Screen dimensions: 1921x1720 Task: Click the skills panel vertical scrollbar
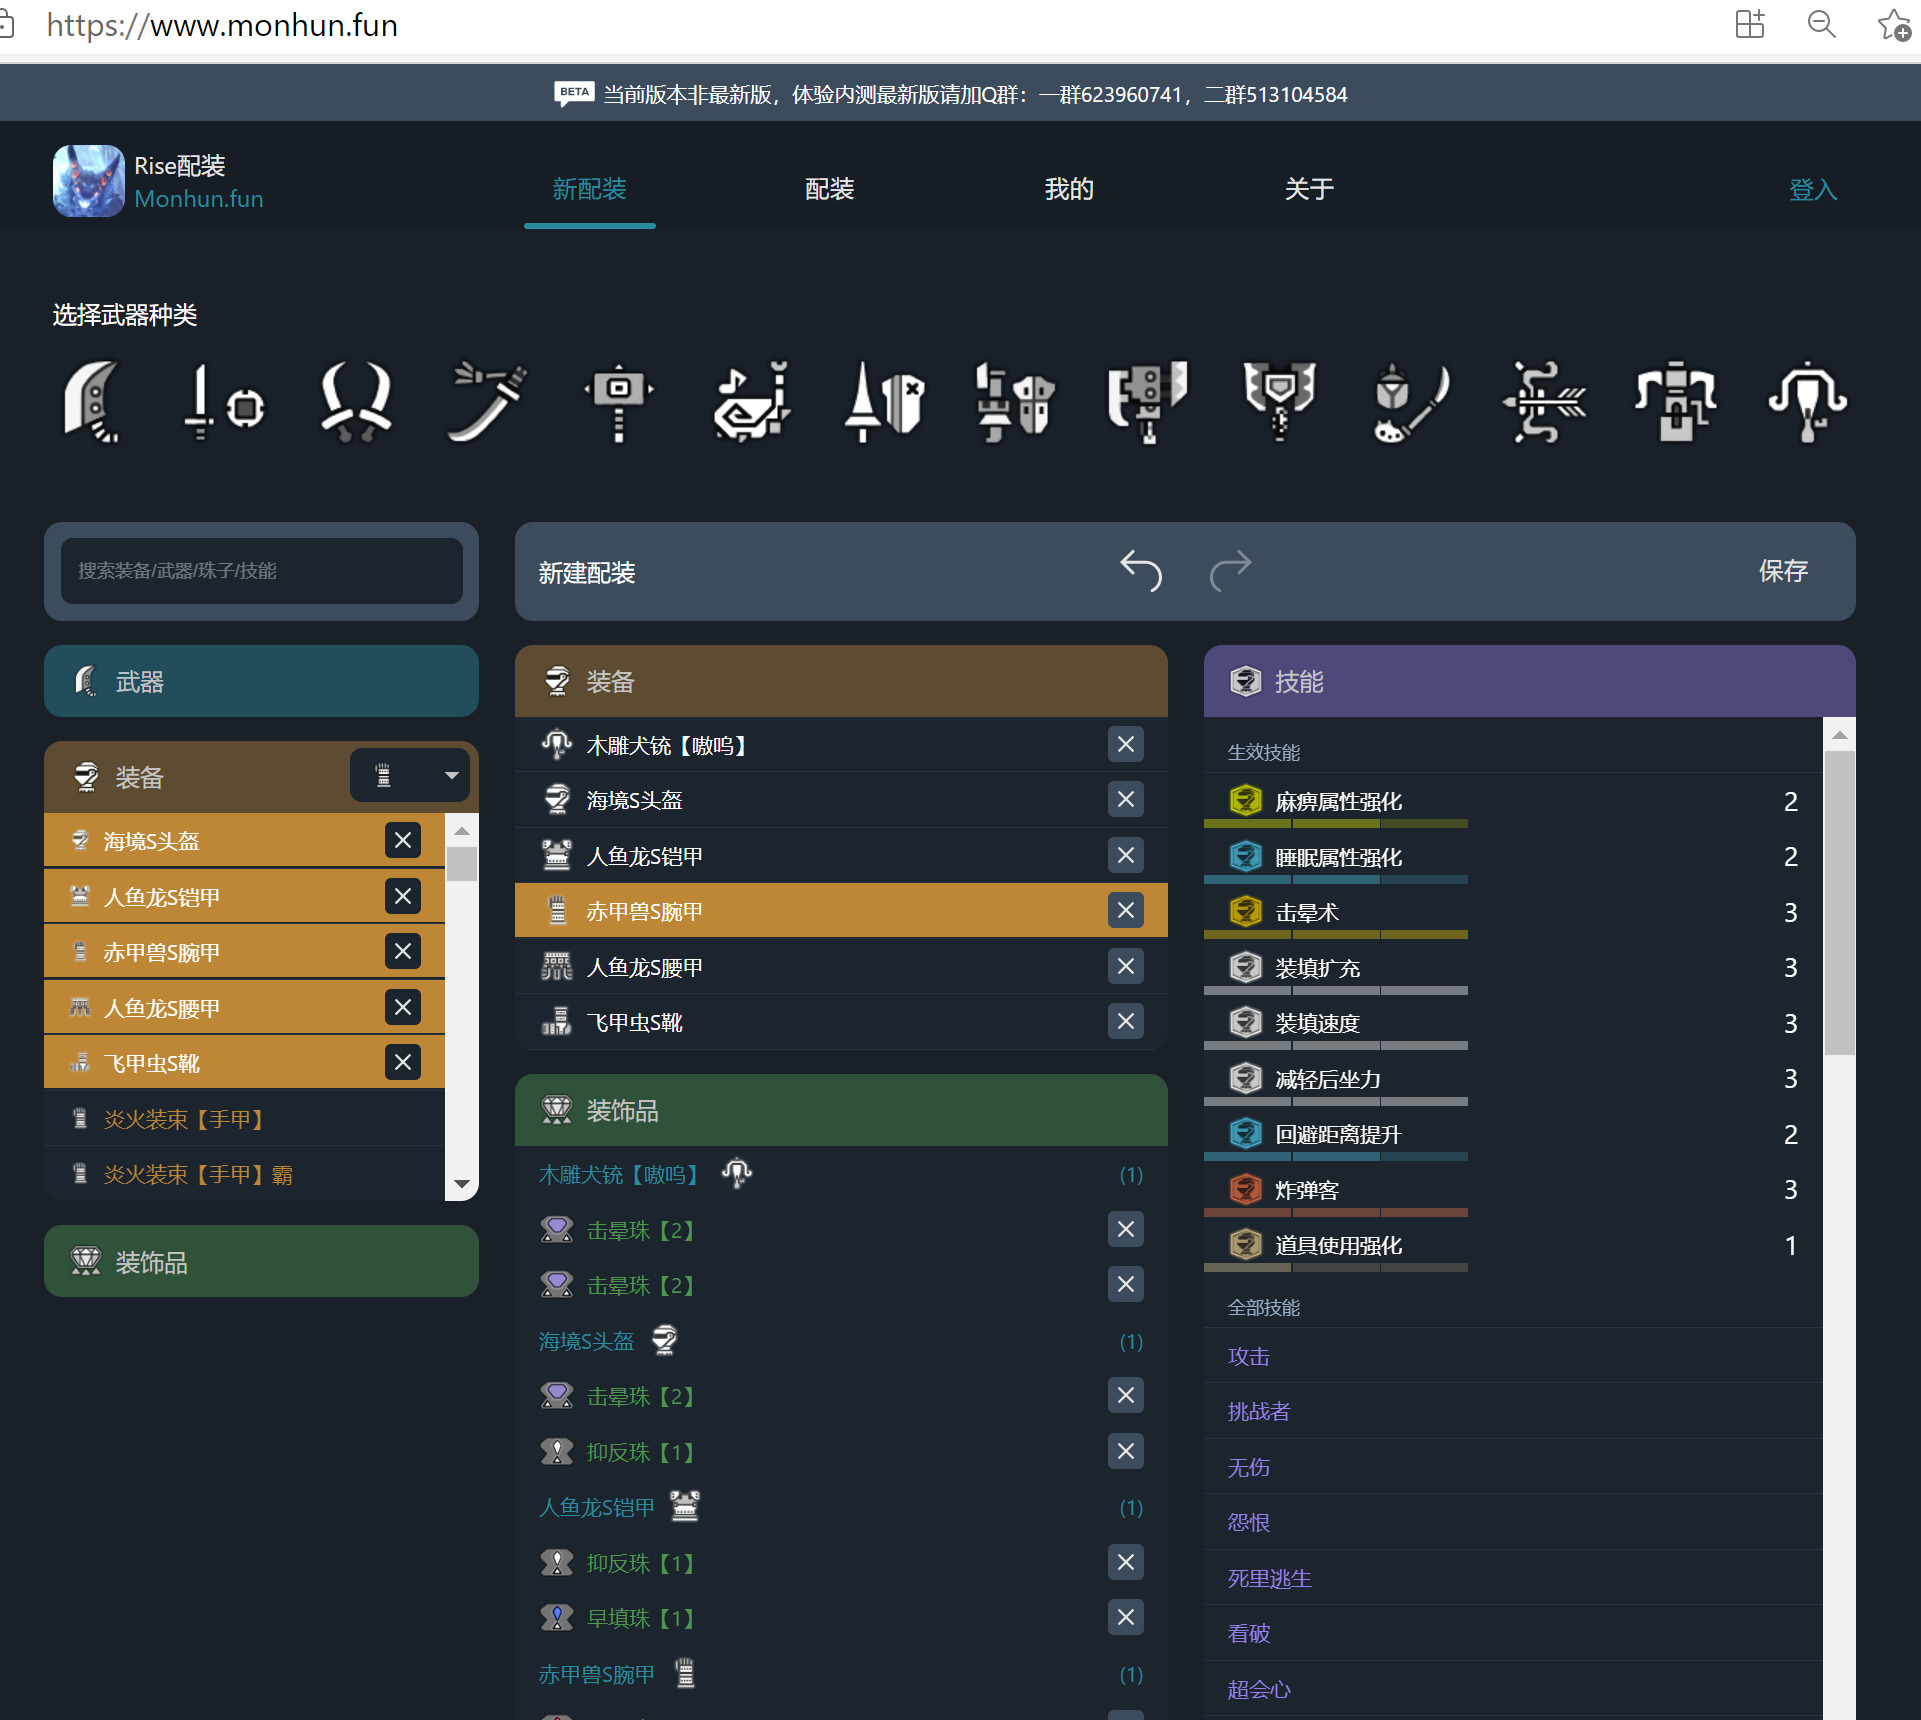point(1838,902)
